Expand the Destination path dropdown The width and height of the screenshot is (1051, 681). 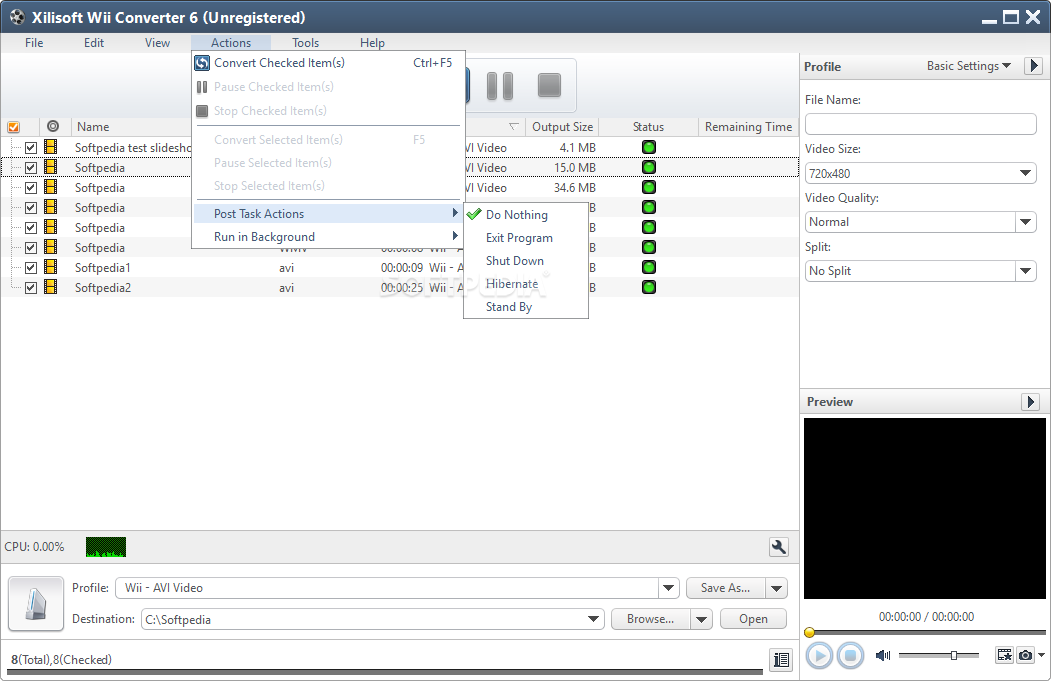[593, 619]
